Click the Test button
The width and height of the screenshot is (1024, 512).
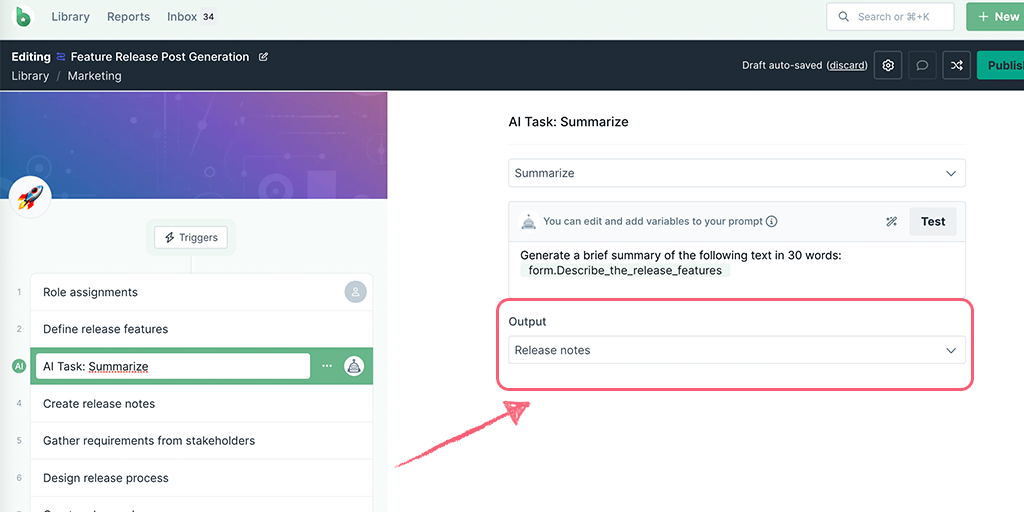[932, 222]
